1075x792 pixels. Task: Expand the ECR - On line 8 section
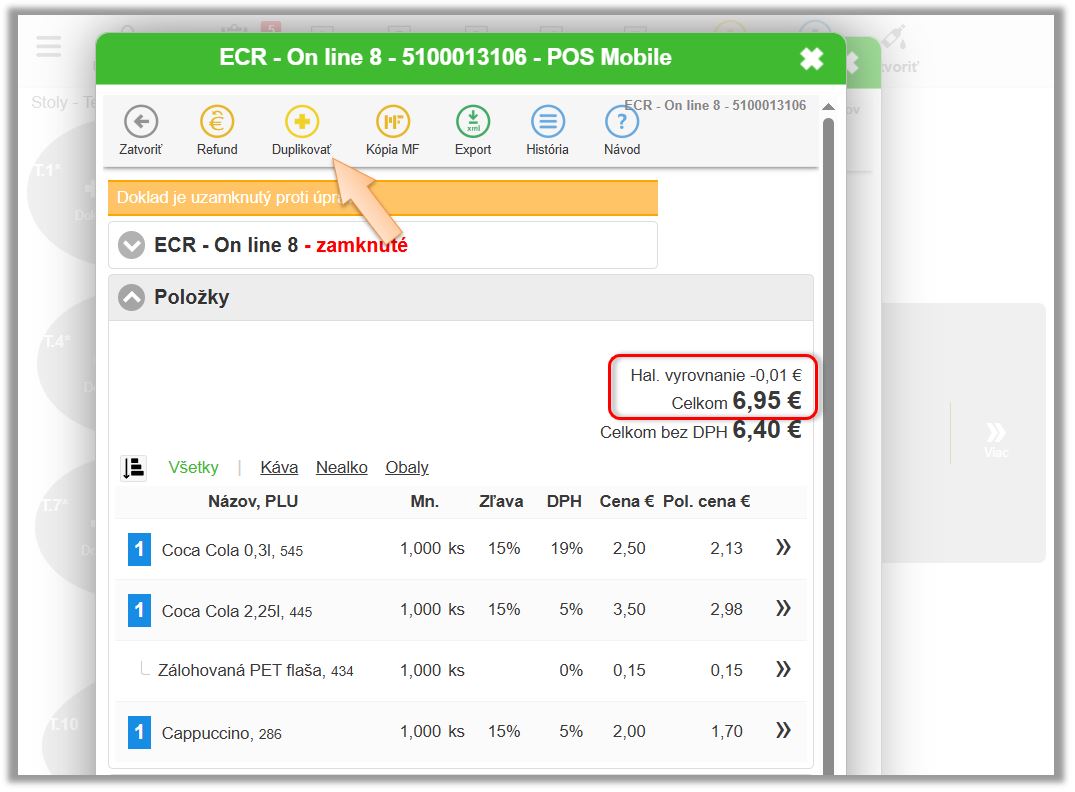132,246
